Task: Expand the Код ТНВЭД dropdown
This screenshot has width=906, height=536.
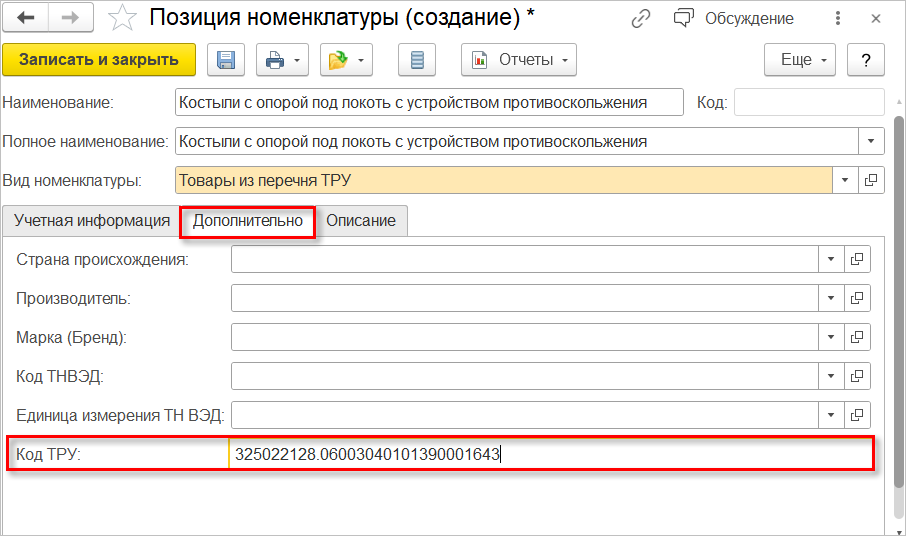Action: click(x=831, y=376)
